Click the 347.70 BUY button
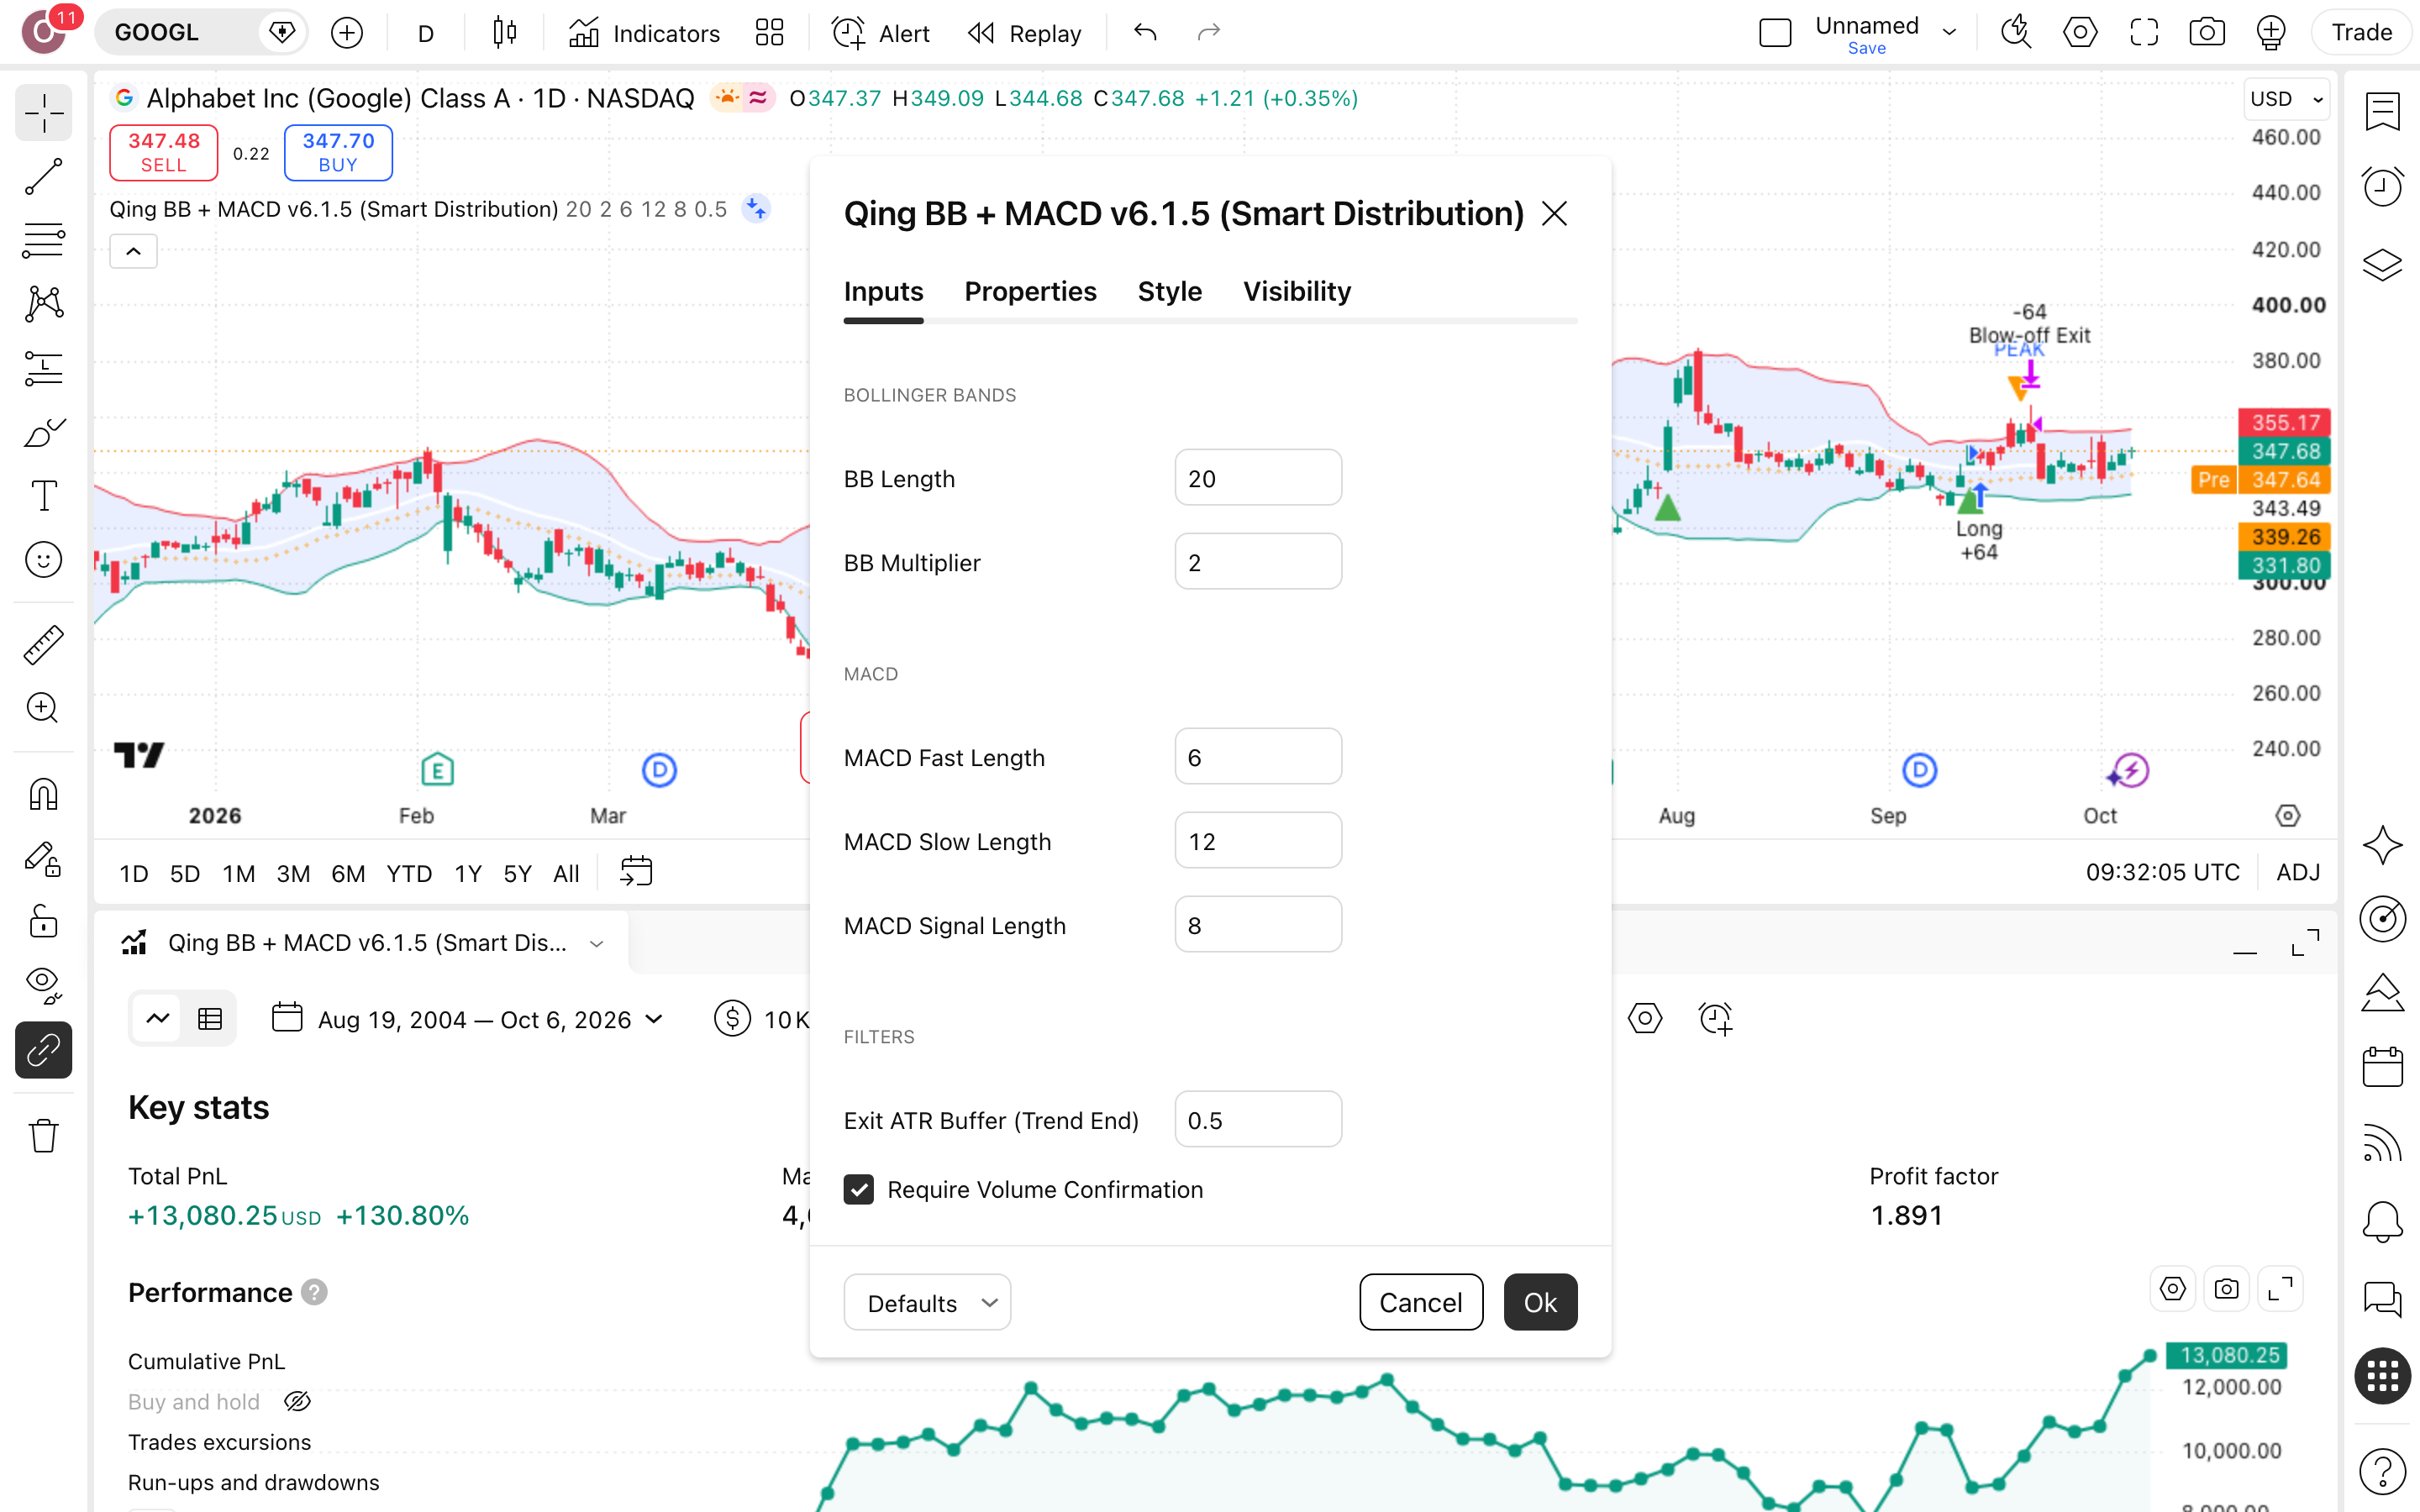2420x1512 pixels. 338,152
